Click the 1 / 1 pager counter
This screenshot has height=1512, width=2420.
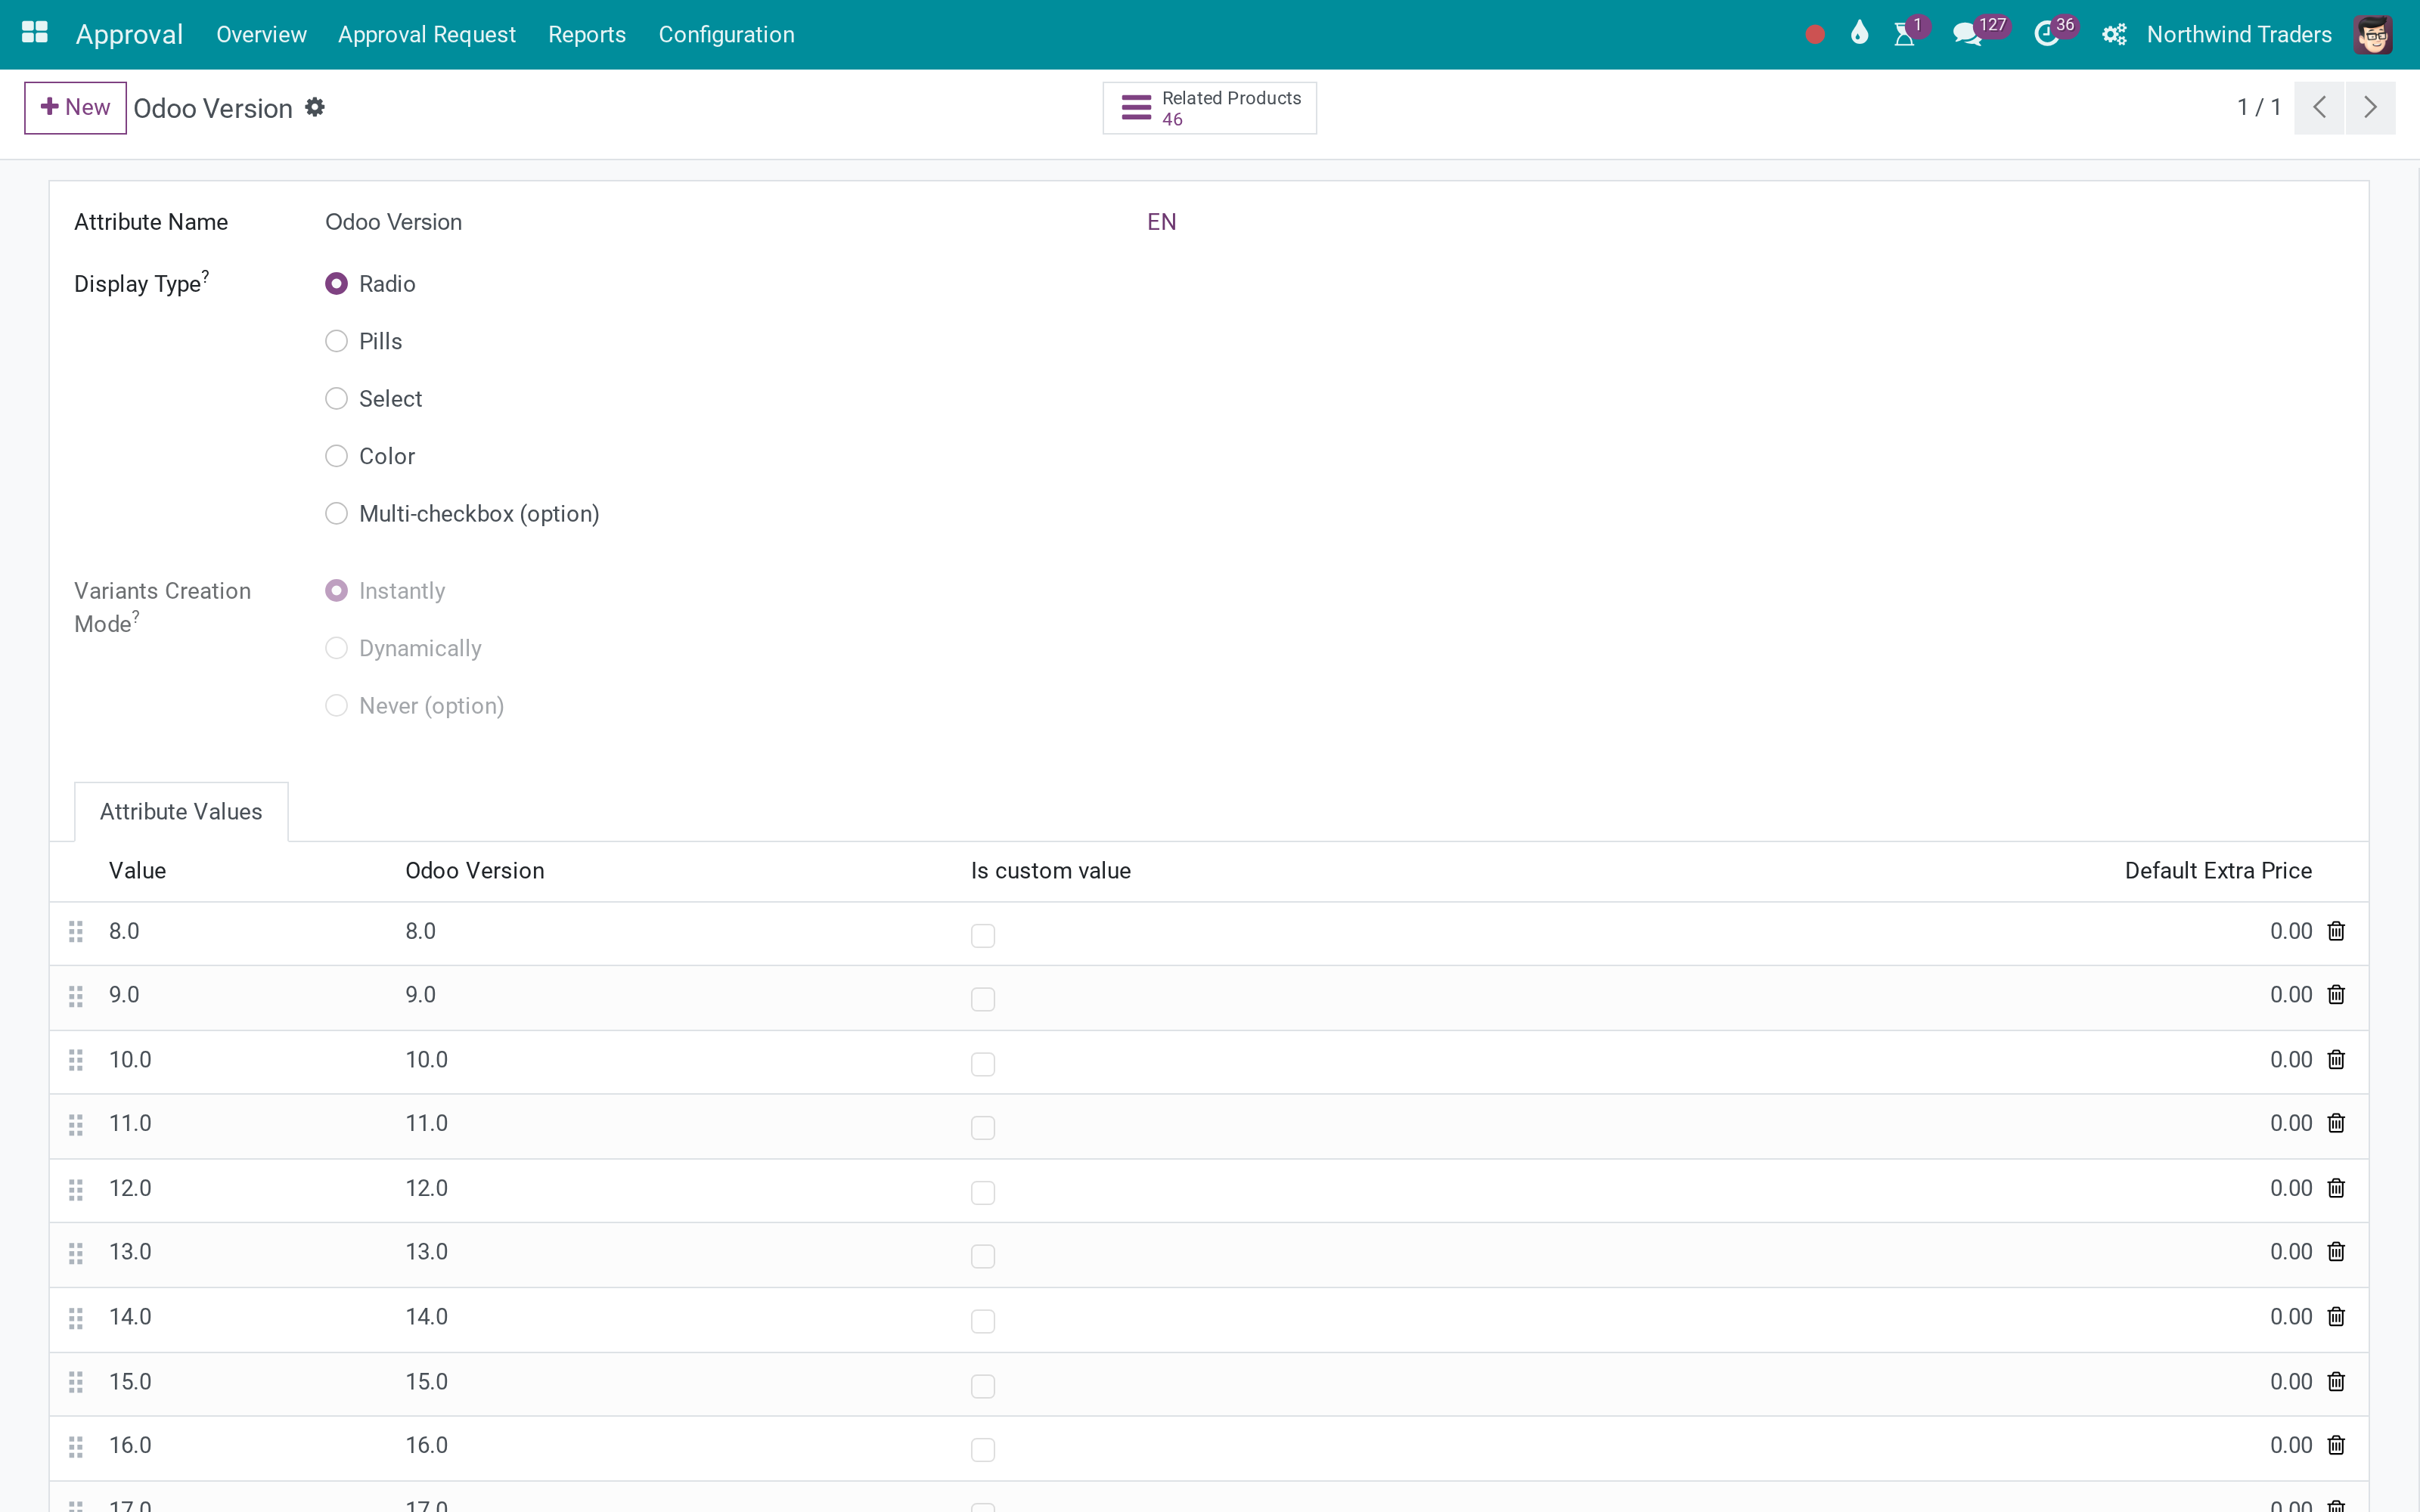tap(2259, 107)
